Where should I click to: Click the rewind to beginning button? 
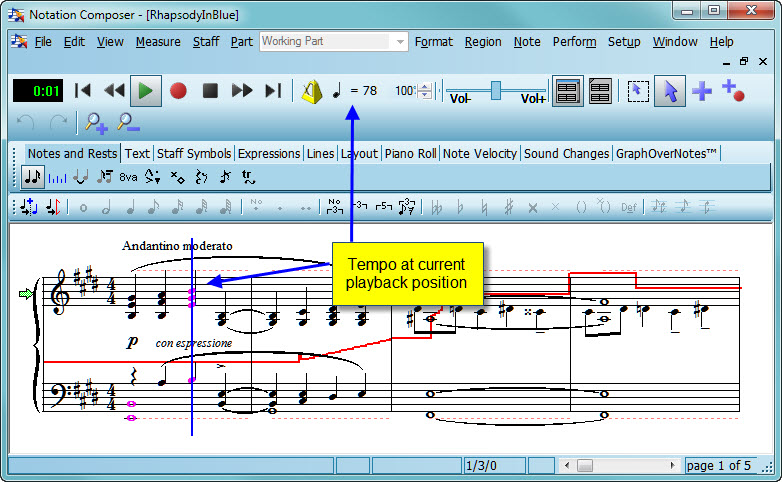(x=84, y=90)
